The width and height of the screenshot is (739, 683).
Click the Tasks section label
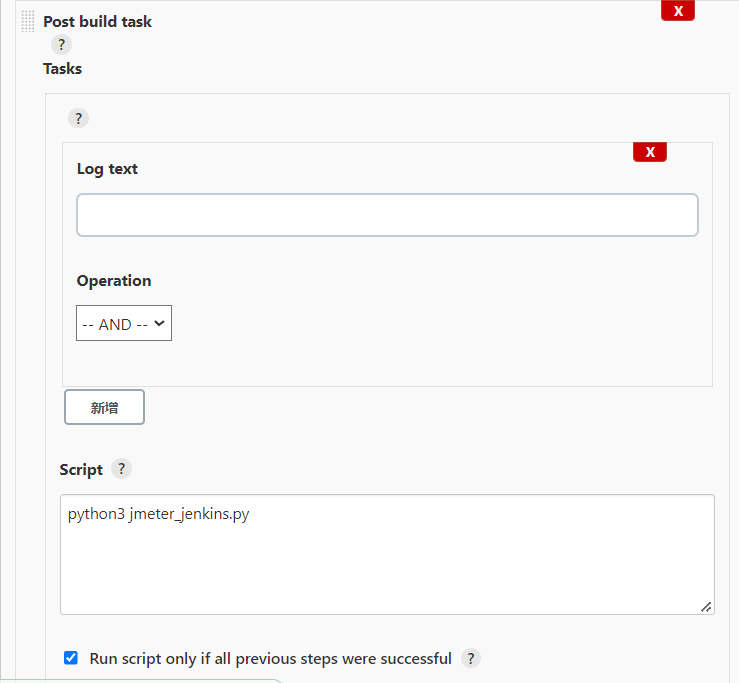click(62, 69)
